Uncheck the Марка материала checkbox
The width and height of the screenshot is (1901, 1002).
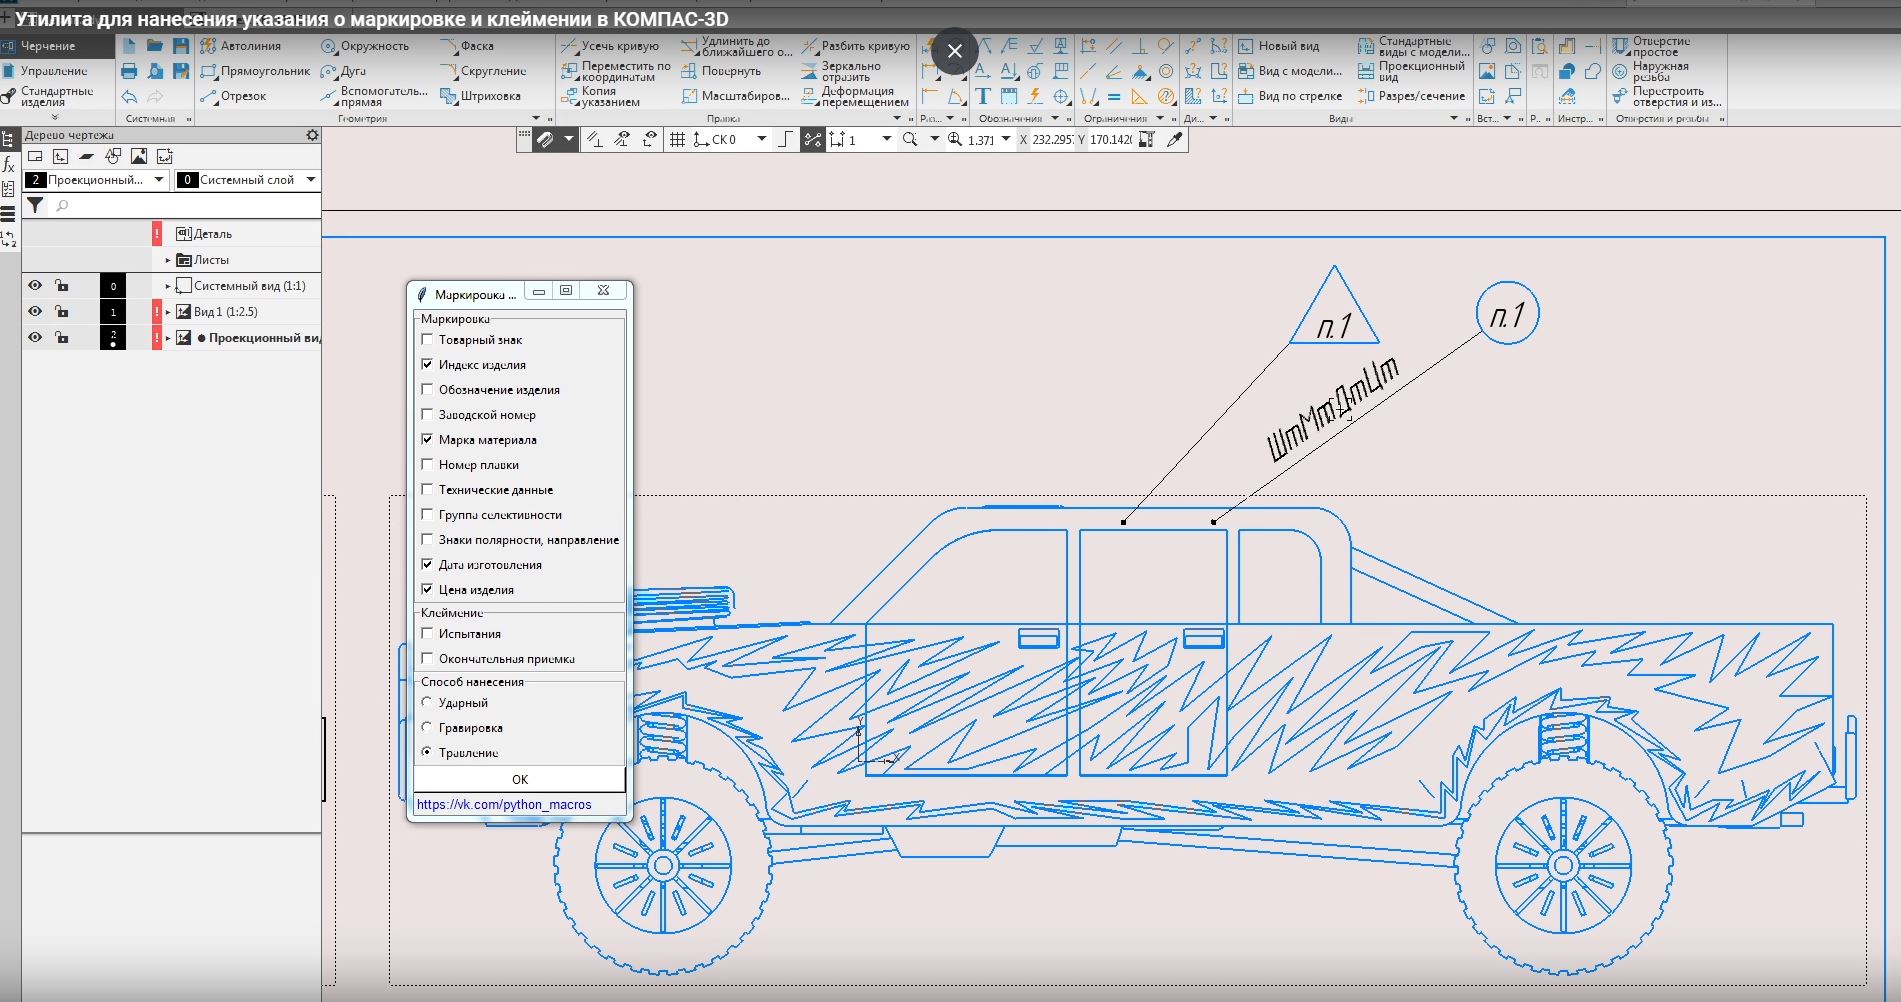(427, 440)
